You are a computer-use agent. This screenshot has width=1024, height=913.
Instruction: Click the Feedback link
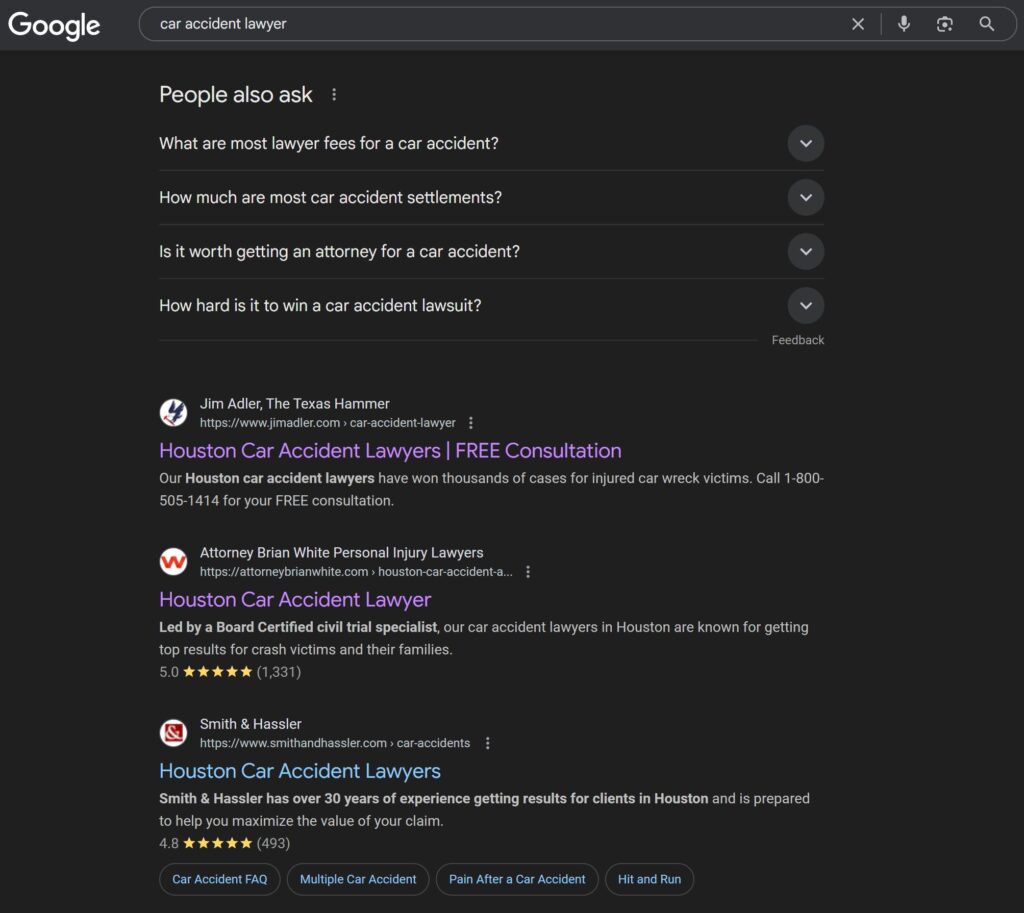[797, 340]
